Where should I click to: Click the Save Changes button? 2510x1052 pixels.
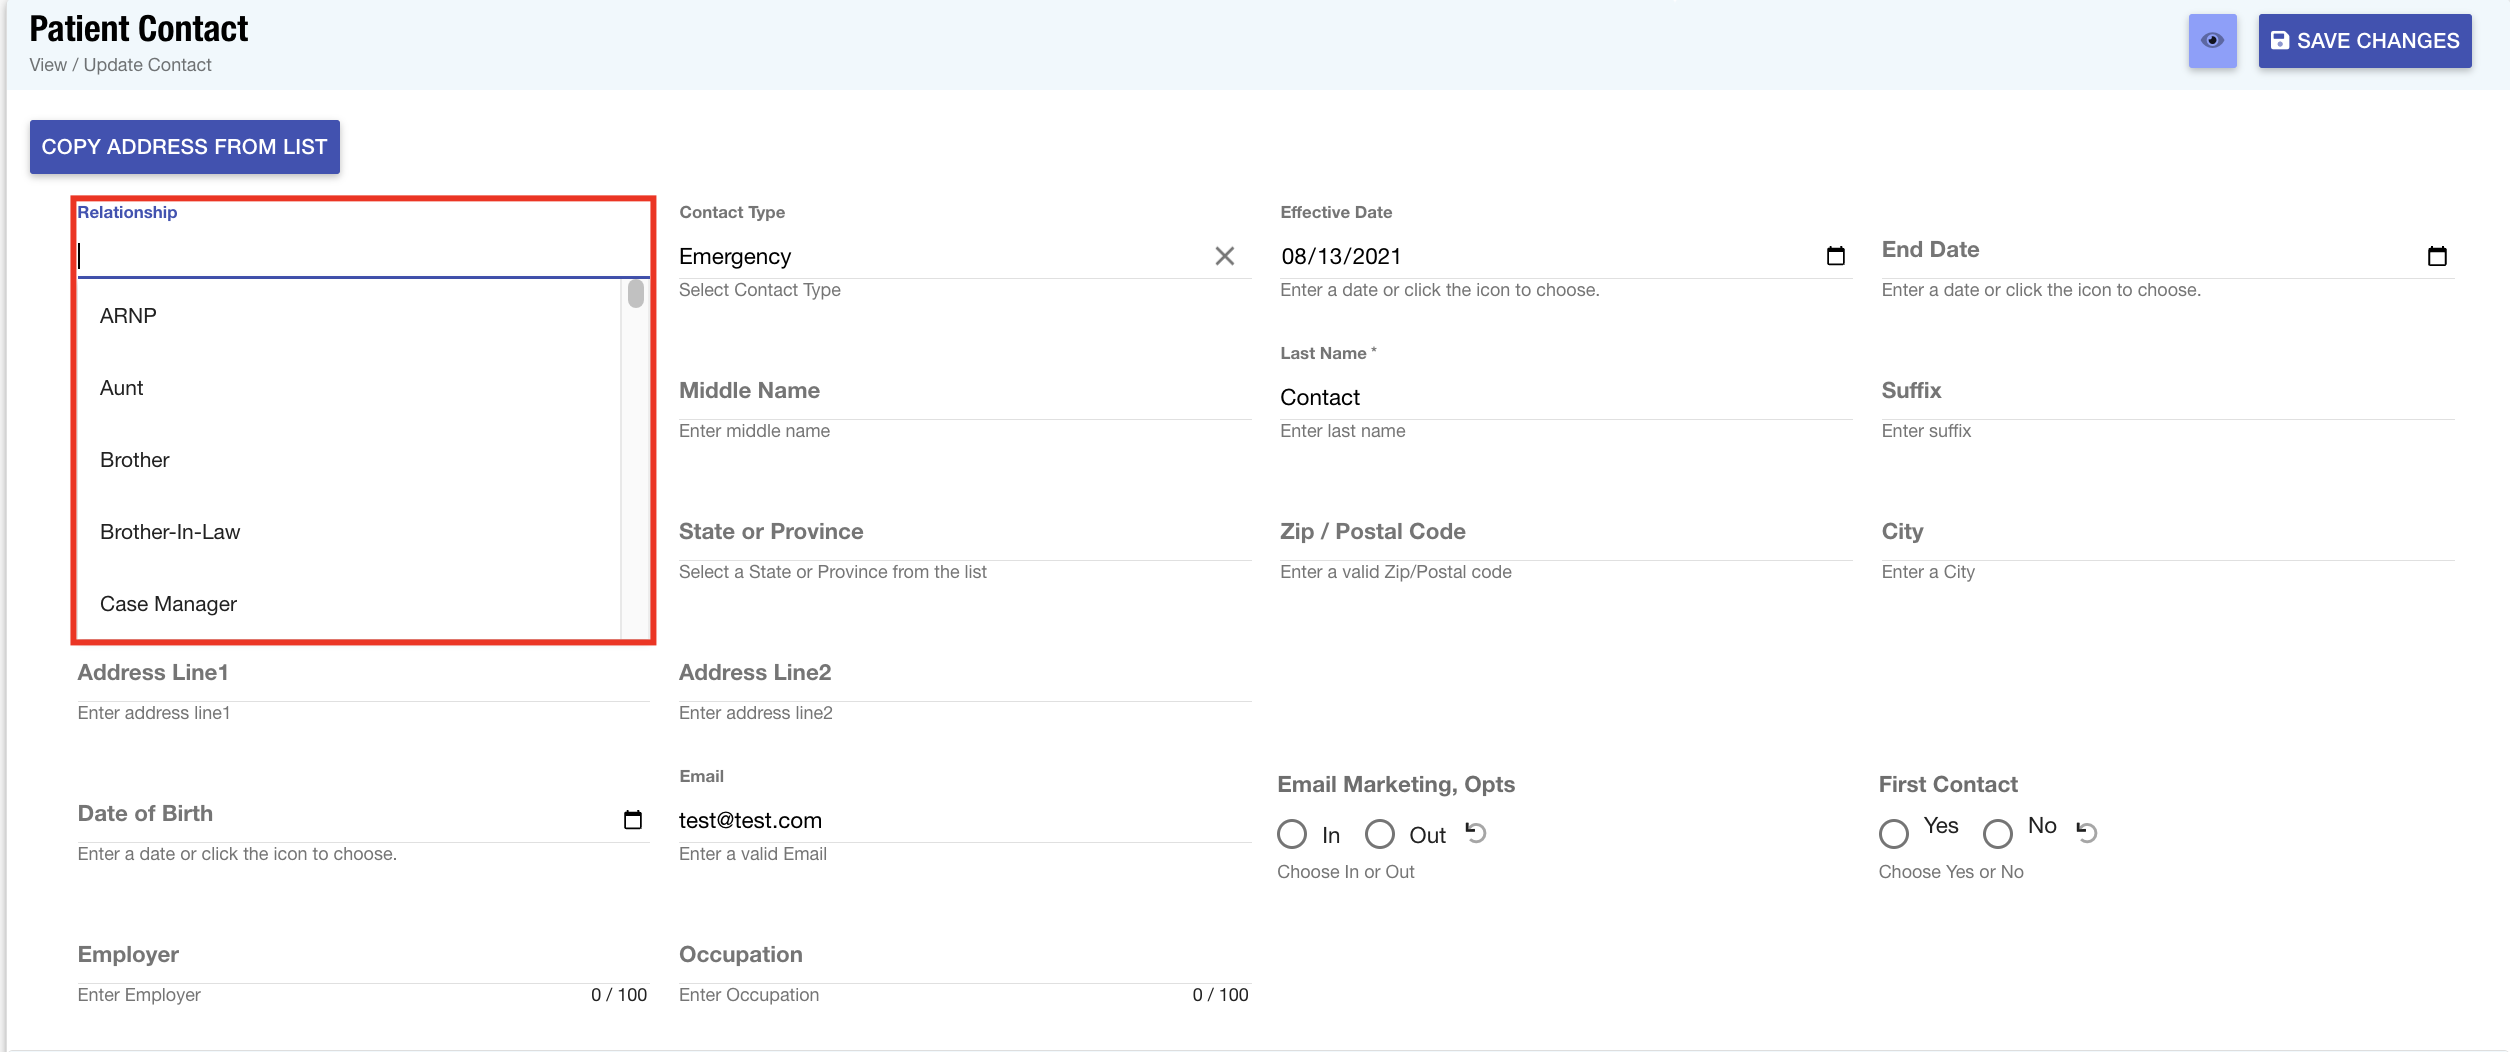click(x=2364, y=41)
